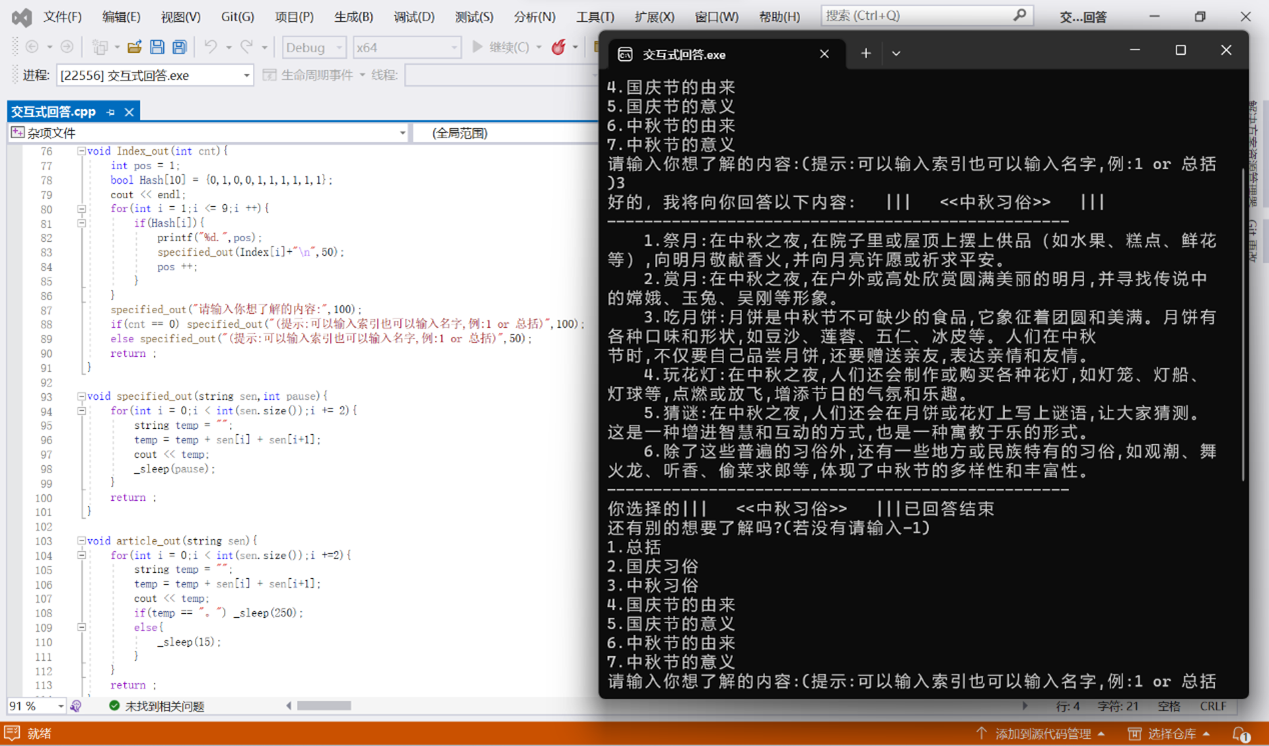This screenshot has width=1269, height=746.
Task: Click the Save All toolbar icon
Action: [x=179, y=47]
